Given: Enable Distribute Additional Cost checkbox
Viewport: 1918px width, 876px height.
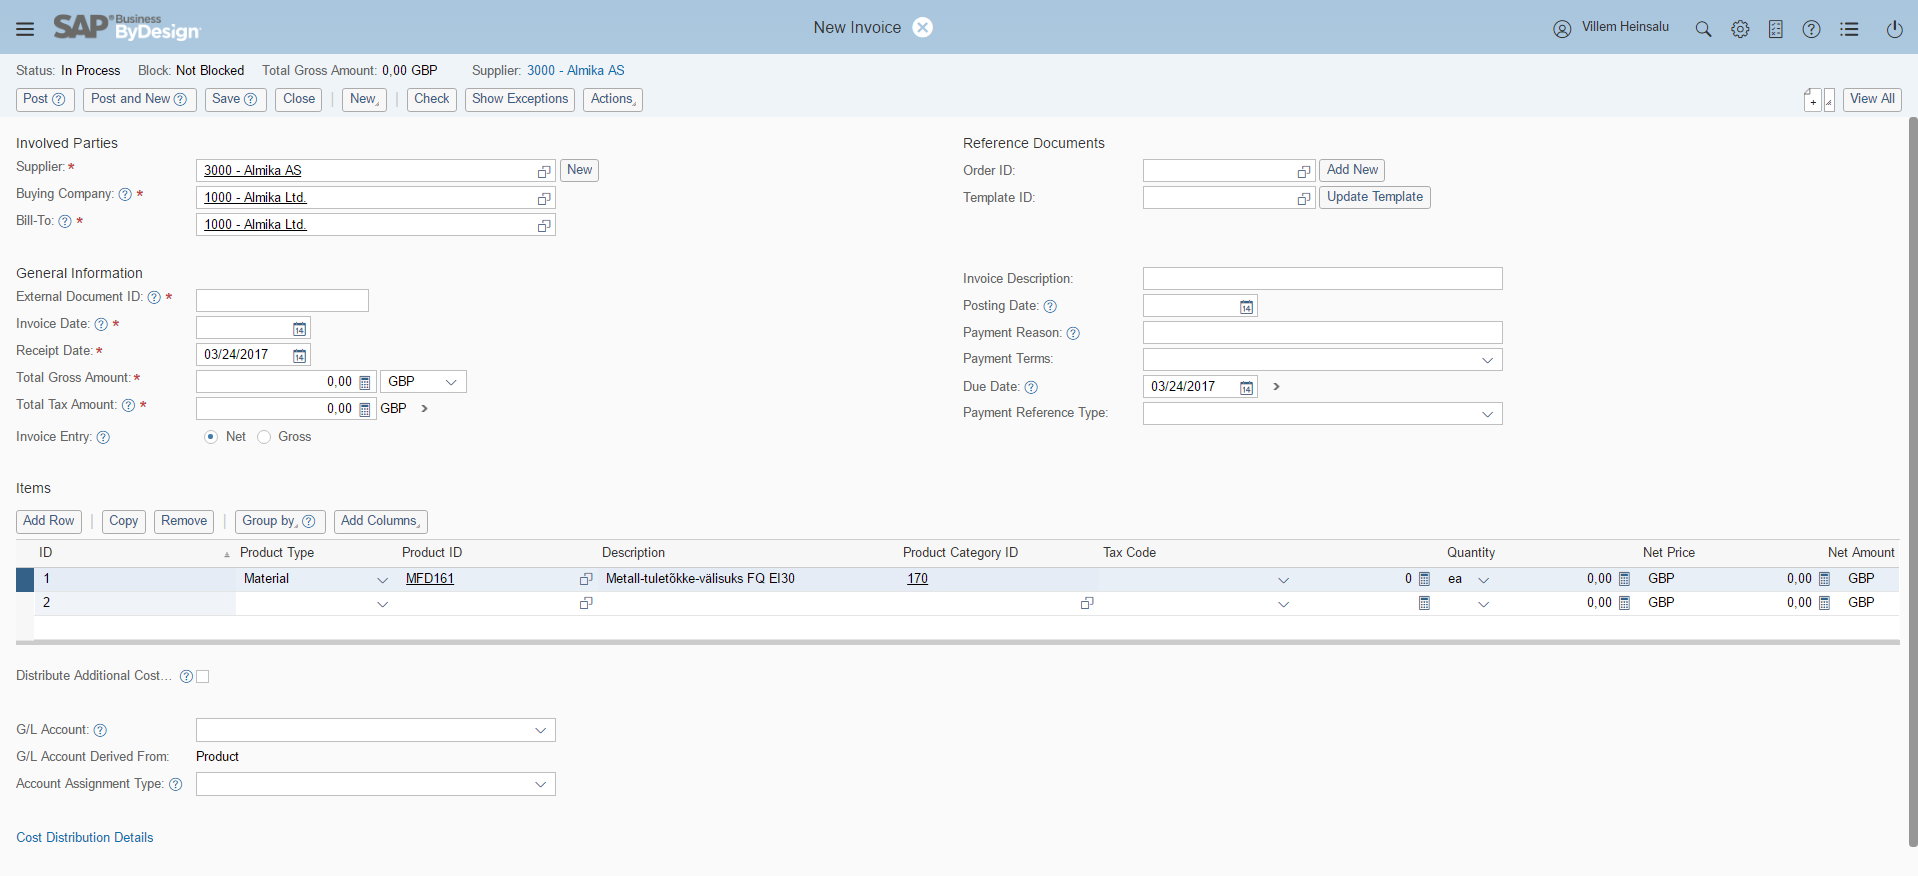Looking at the screenshot, I should click(x=203, y=676).
